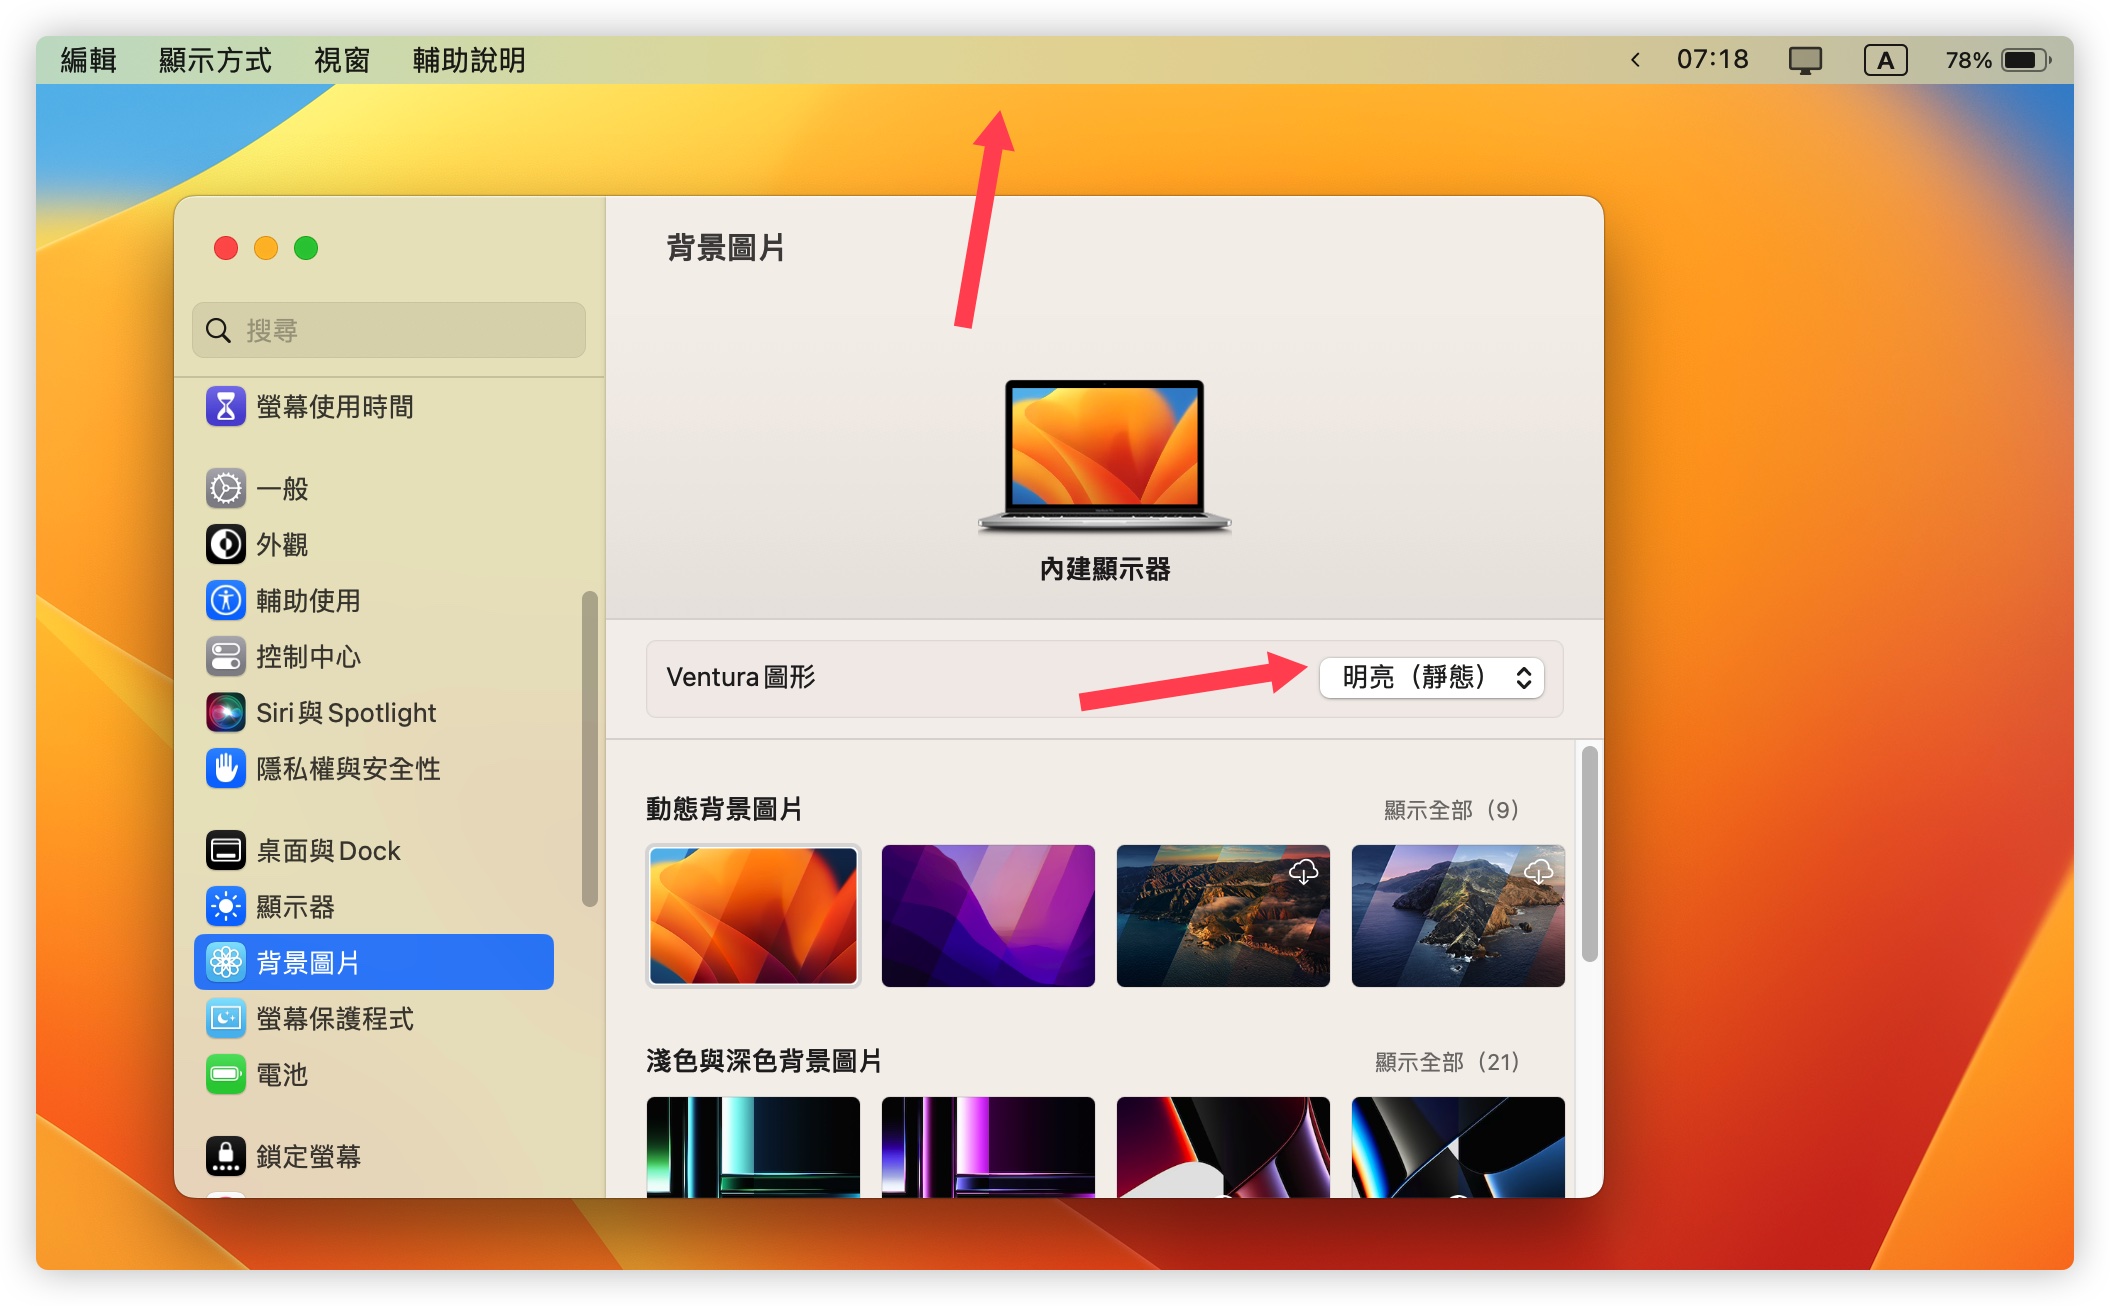Click the wallpaper list scrollbar
Screen dimensions: 2110x1306
pyautogui.click(x=1590, y=853)
